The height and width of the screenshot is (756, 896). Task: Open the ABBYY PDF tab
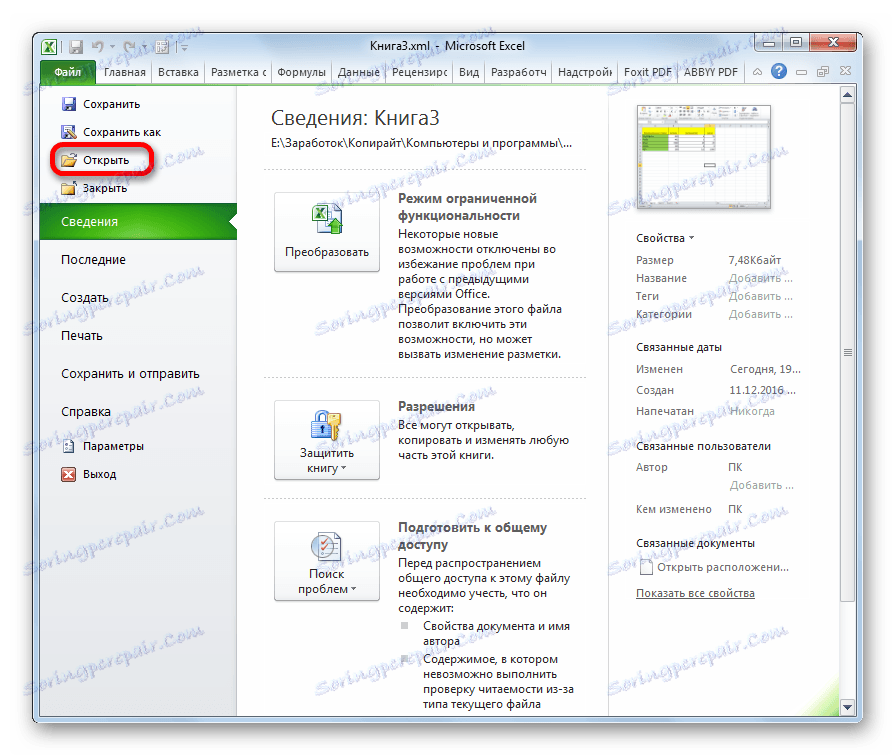[x=711, y=73]
